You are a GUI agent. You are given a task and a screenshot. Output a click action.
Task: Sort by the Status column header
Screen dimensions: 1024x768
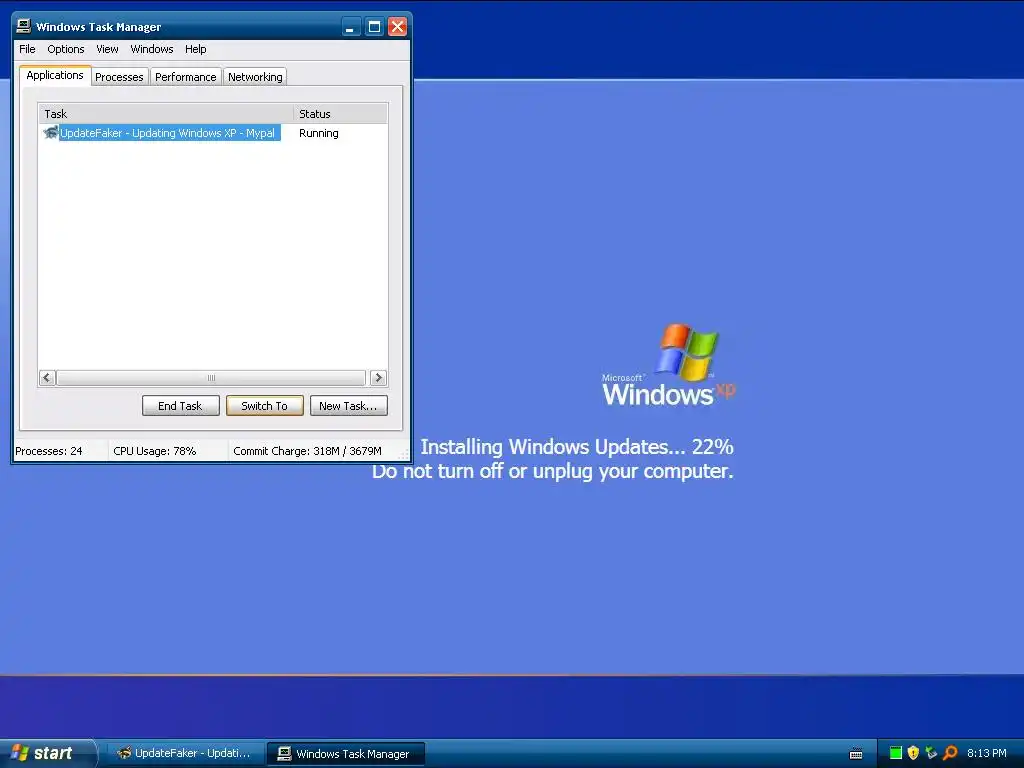(x=340, y=114)
